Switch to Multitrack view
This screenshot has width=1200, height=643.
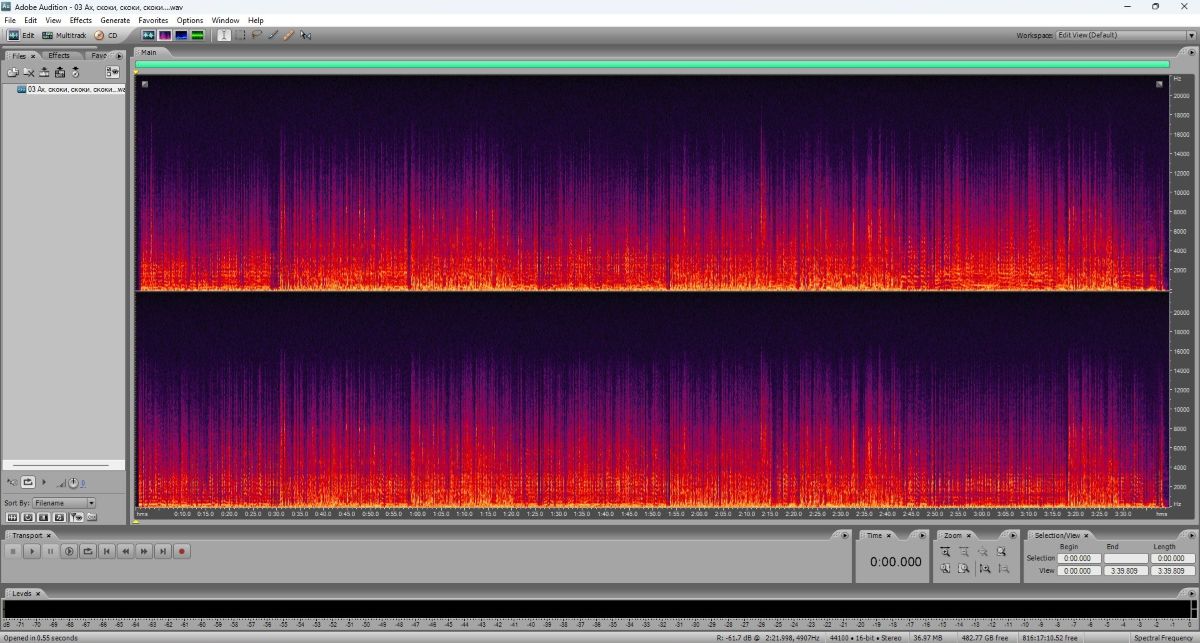[x=65, y=35]
